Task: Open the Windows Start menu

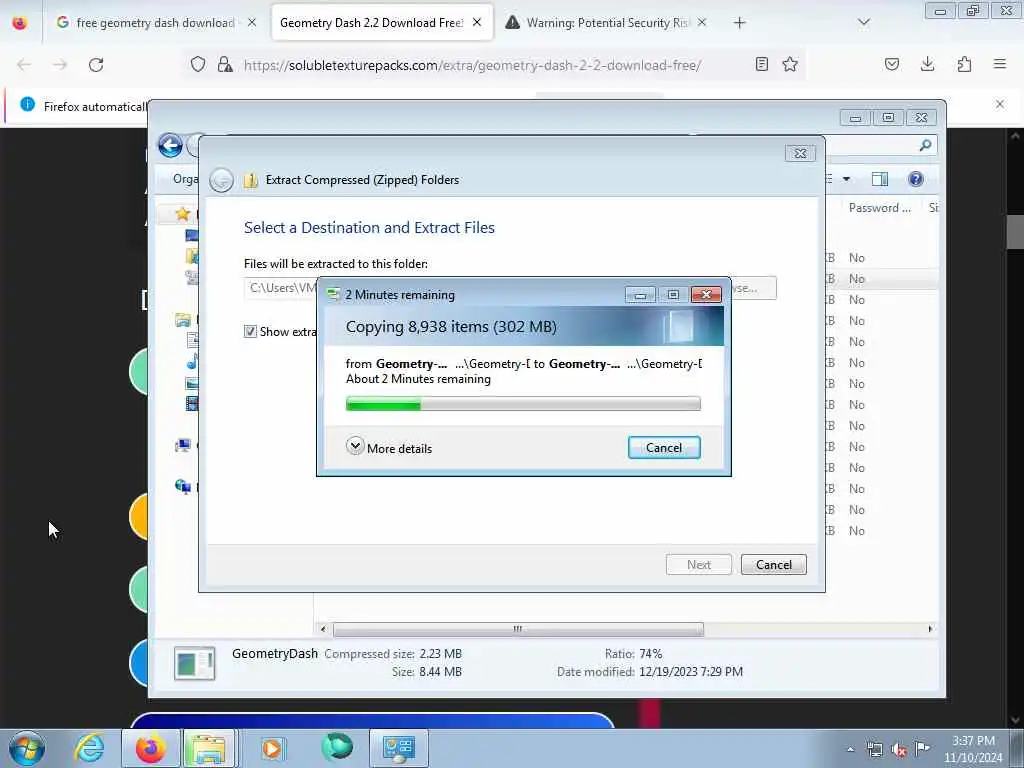Action: click(x=27, y=748)
